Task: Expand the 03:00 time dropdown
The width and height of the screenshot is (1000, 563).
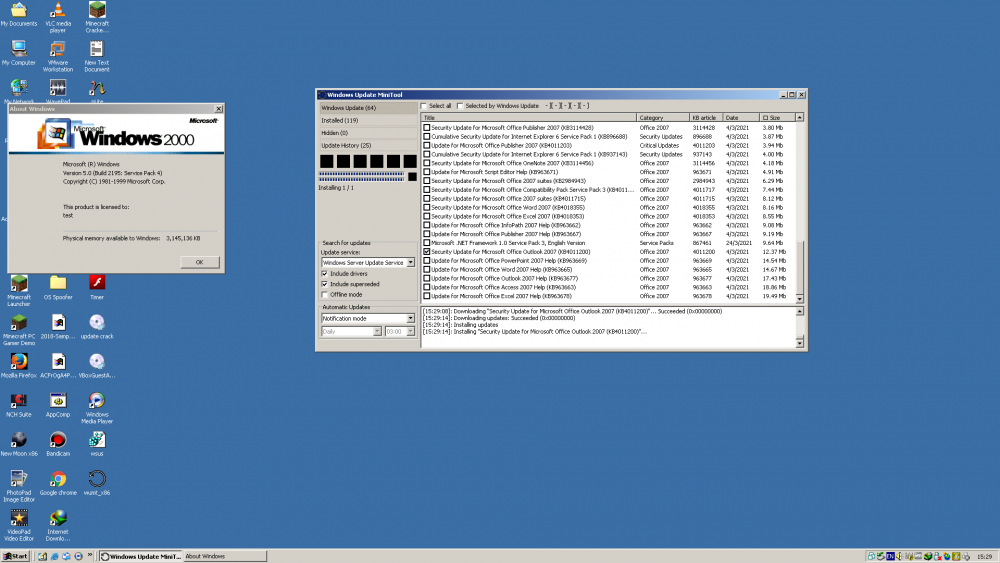Action: coord(410,332)
